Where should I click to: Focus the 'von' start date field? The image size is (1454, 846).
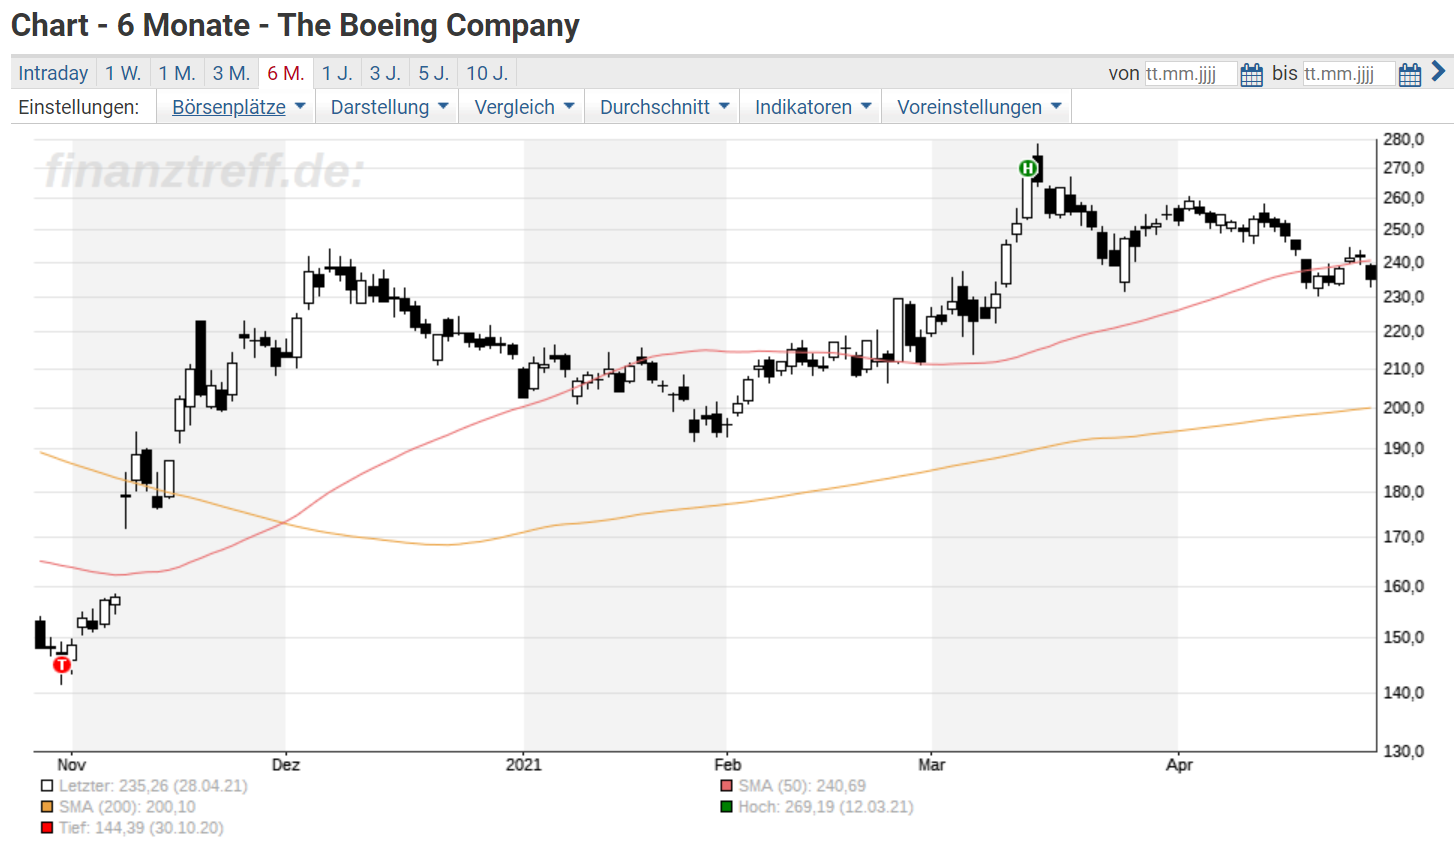coord(1190,74)
